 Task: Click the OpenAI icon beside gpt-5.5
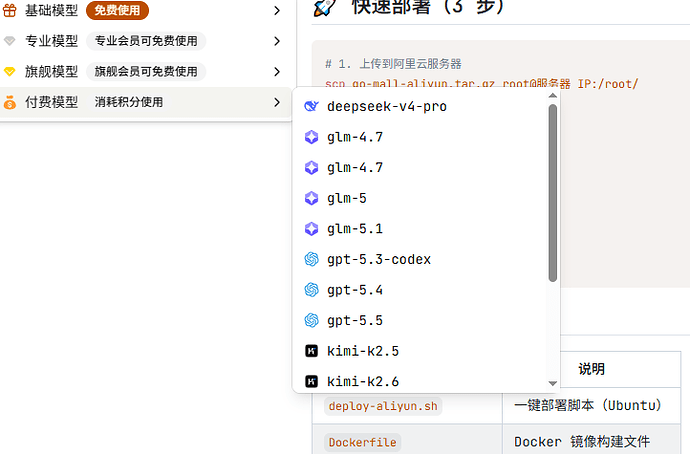pyautogui.click(x=312, y=320)
